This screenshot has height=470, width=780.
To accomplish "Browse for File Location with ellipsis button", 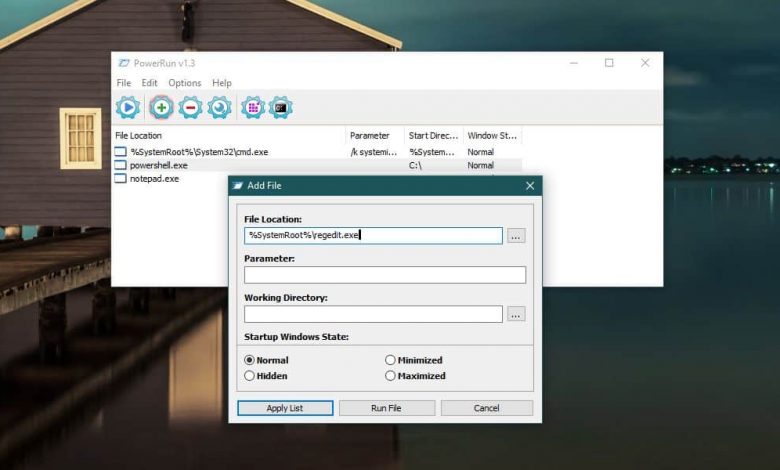I will coord(516,236).
